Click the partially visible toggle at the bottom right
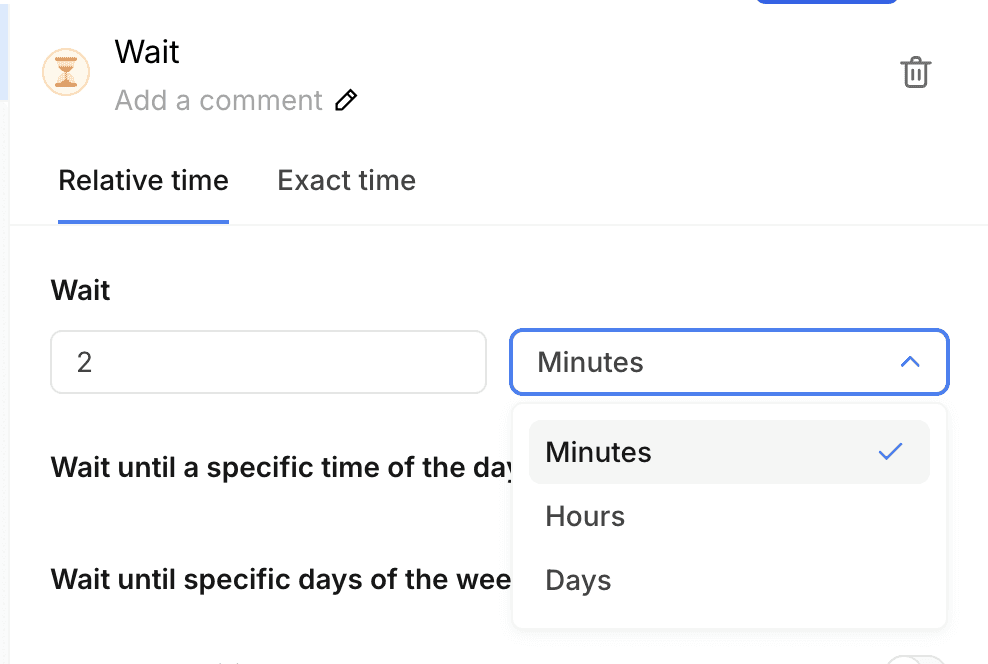 915,660
